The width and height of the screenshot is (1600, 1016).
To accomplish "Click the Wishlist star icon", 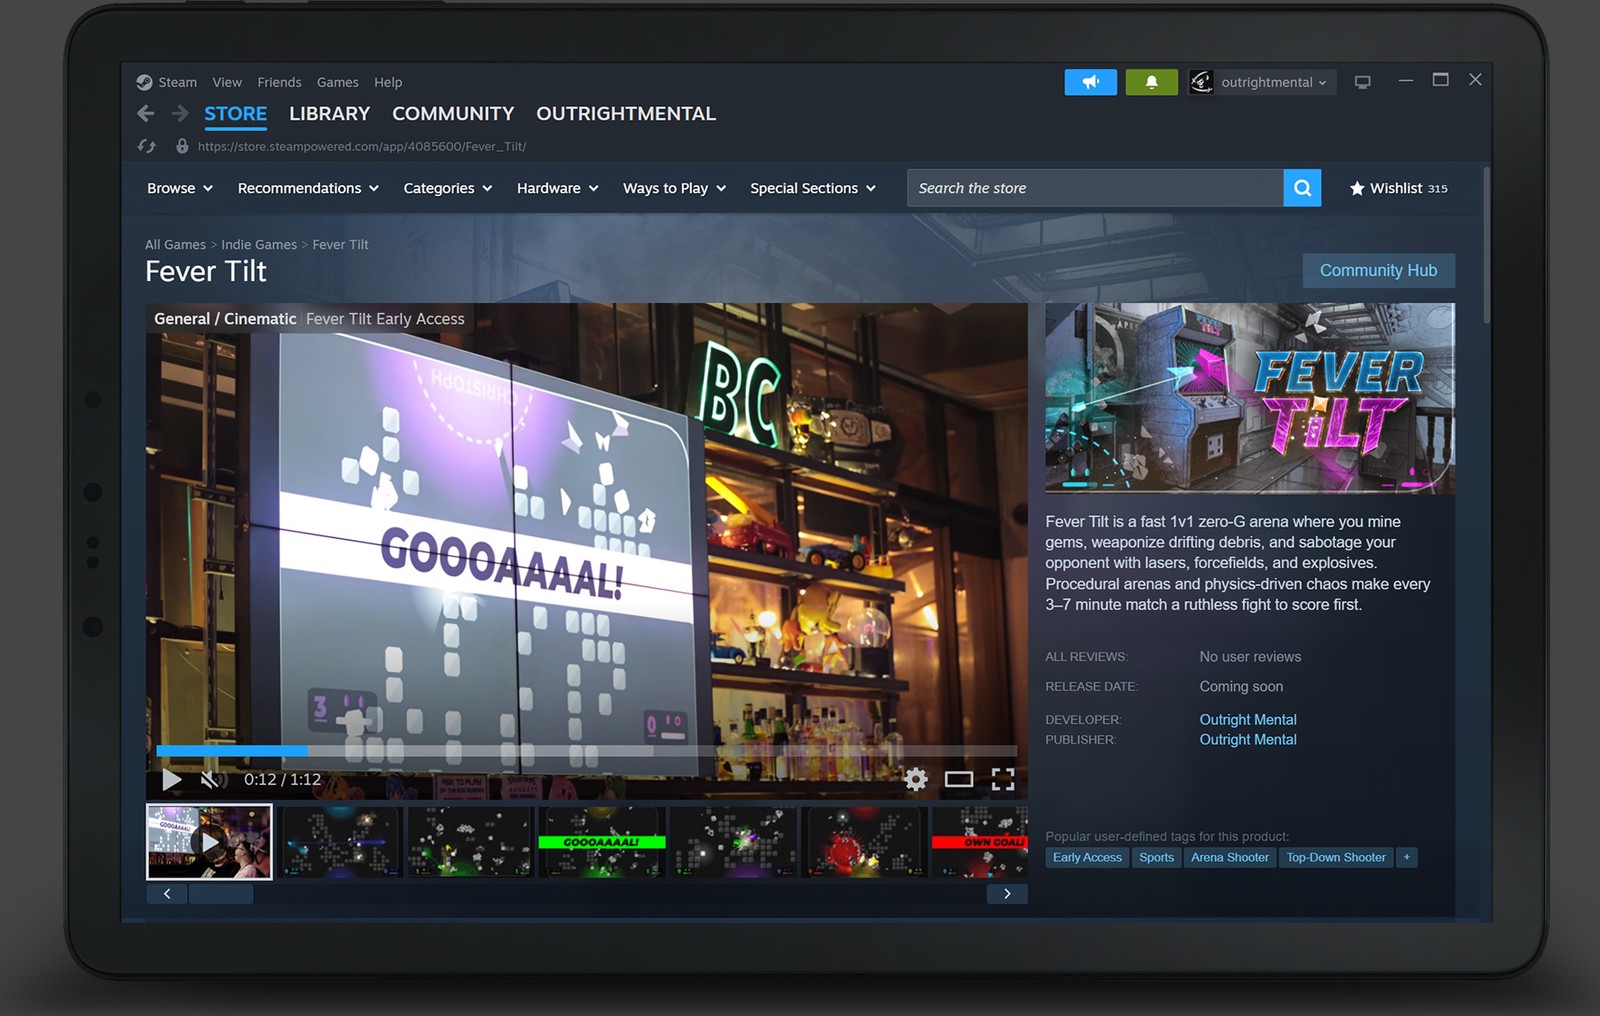I will [1357, 188].
